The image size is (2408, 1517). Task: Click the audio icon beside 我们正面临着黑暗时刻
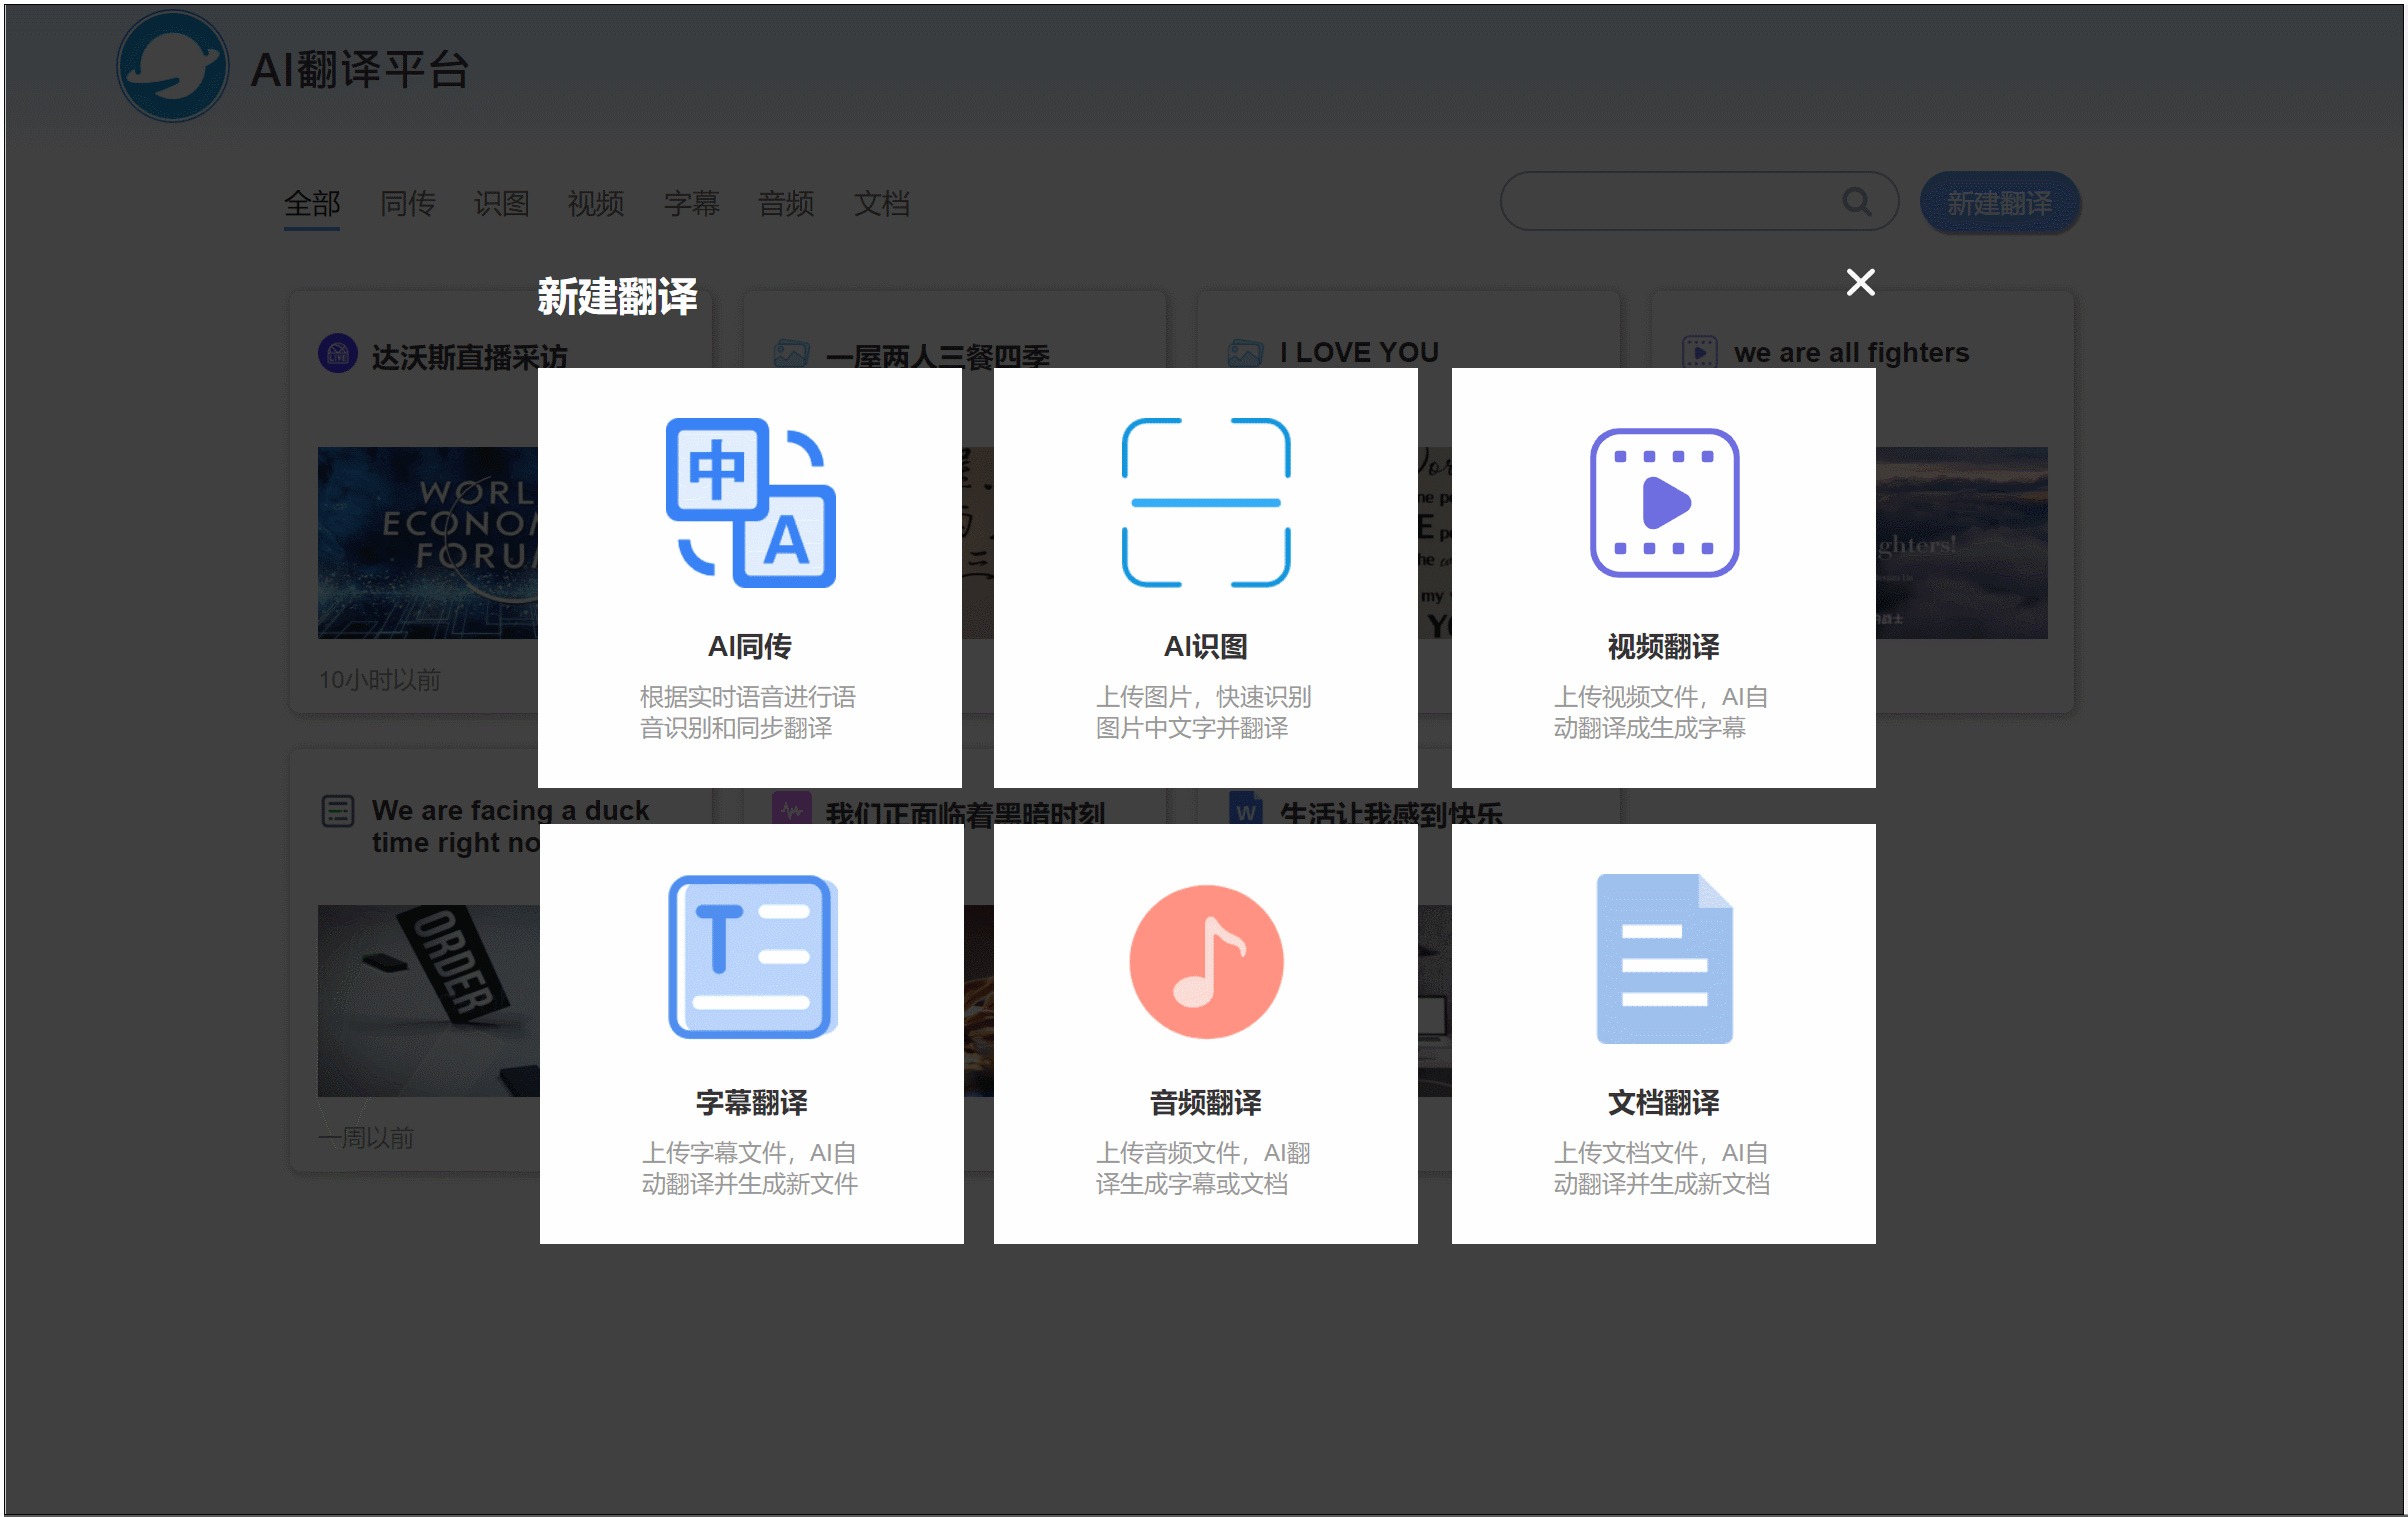click(791, 807)
